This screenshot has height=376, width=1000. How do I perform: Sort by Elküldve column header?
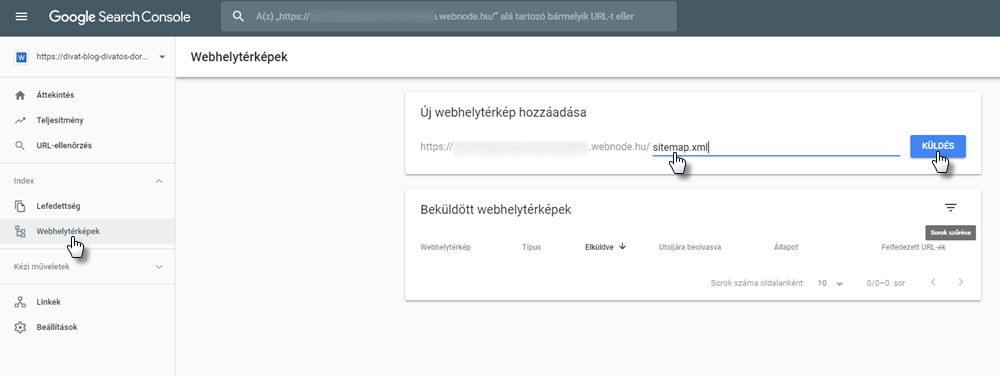click(x=599, y=247)
